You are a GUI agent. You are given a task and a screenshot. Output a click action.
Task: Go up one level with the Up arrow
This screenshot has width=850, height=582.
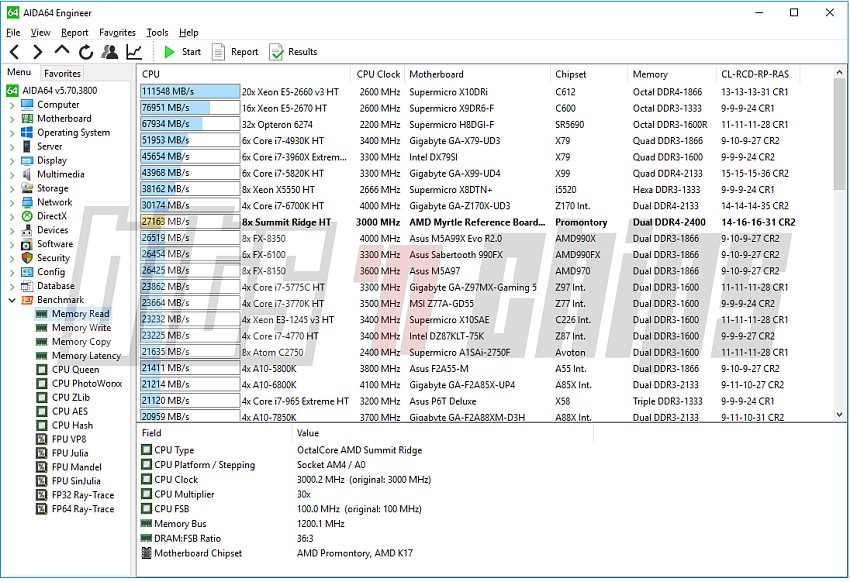[62, 50]
